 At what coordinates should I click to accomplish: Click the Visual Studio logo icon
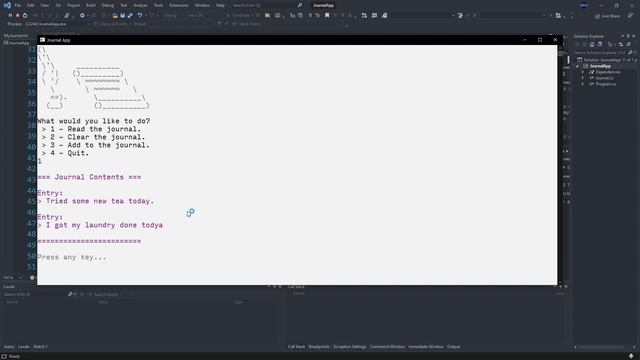point(7,5)
